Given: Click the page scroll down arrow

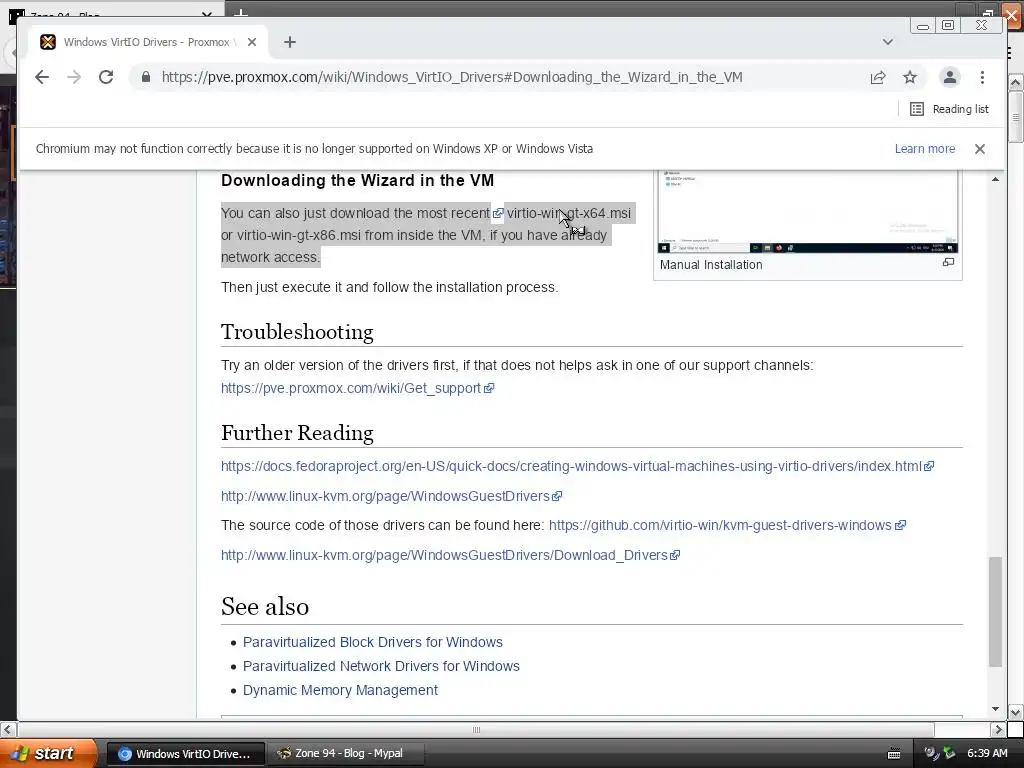Looking at the screenshot, I should tap(995, 709).
